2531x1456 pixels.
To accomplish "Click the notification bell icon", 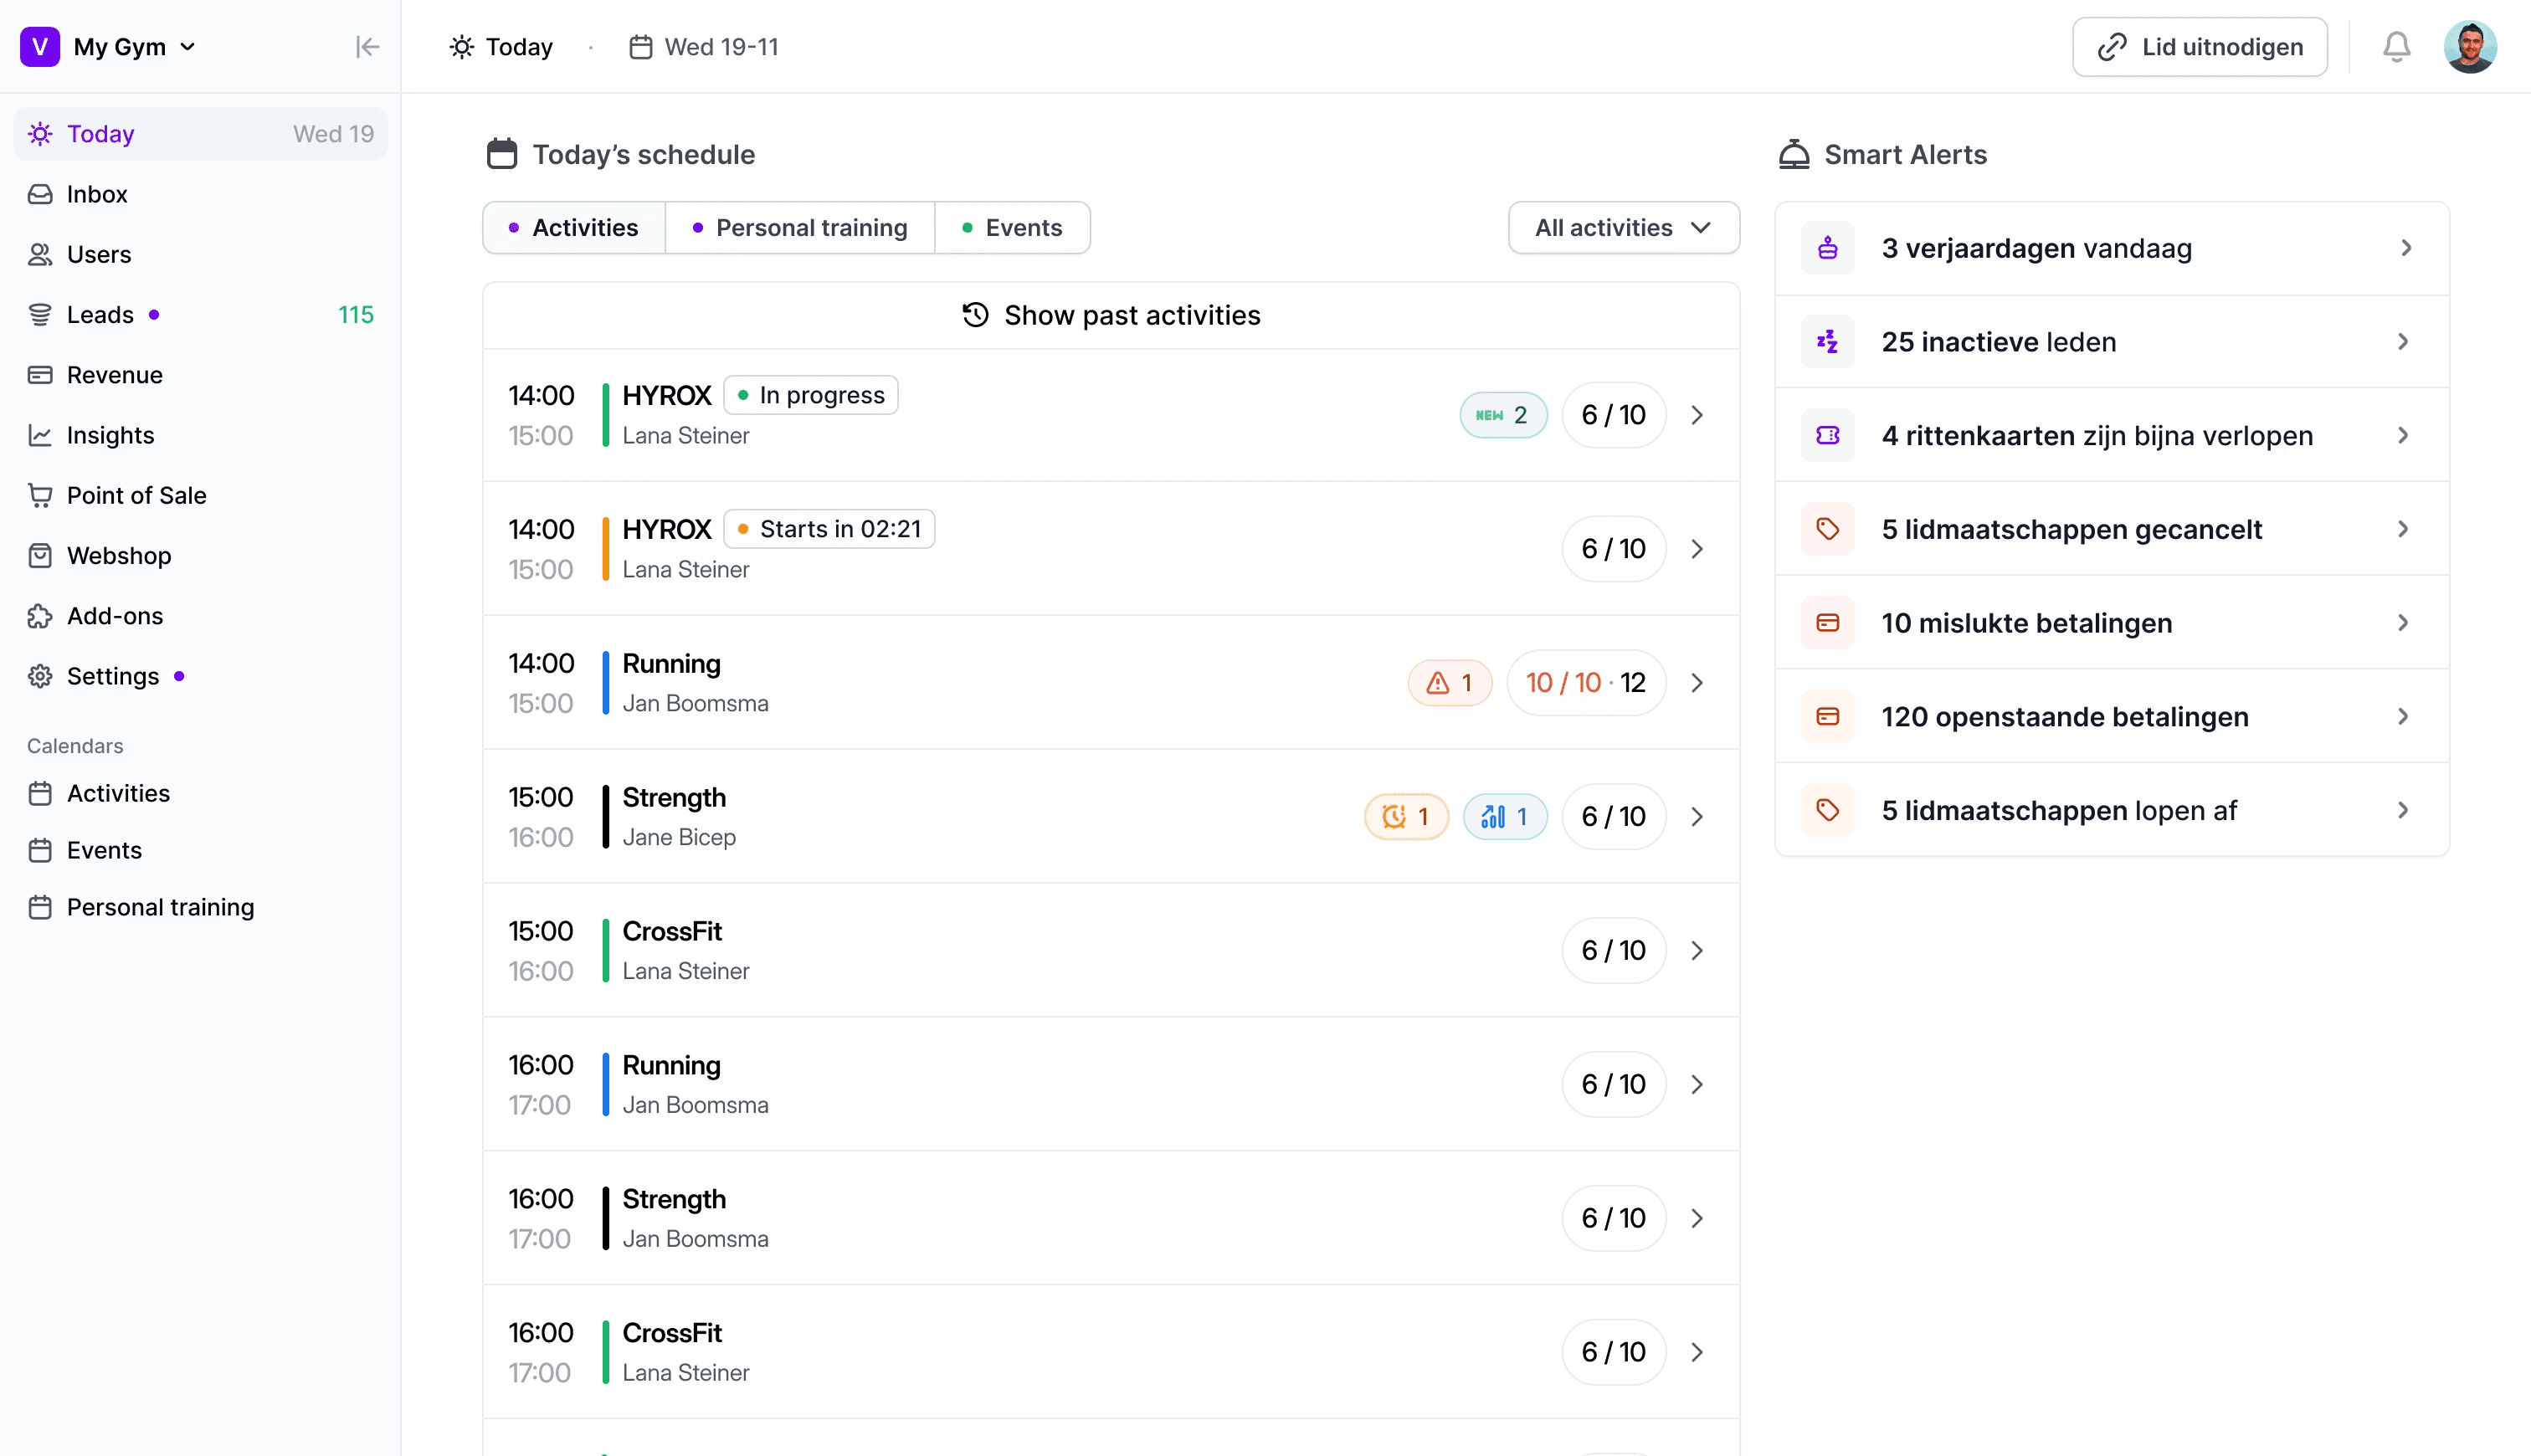I will tap(2396, 47).
